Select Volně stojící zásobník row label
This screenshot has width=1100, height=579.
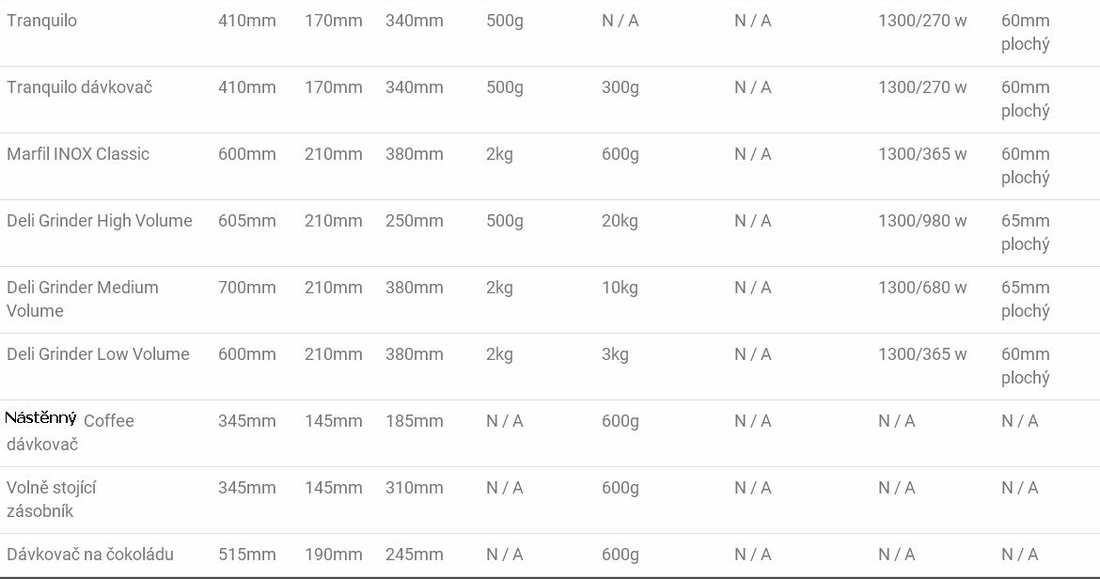pyautogui.click(x=51, y=499)
